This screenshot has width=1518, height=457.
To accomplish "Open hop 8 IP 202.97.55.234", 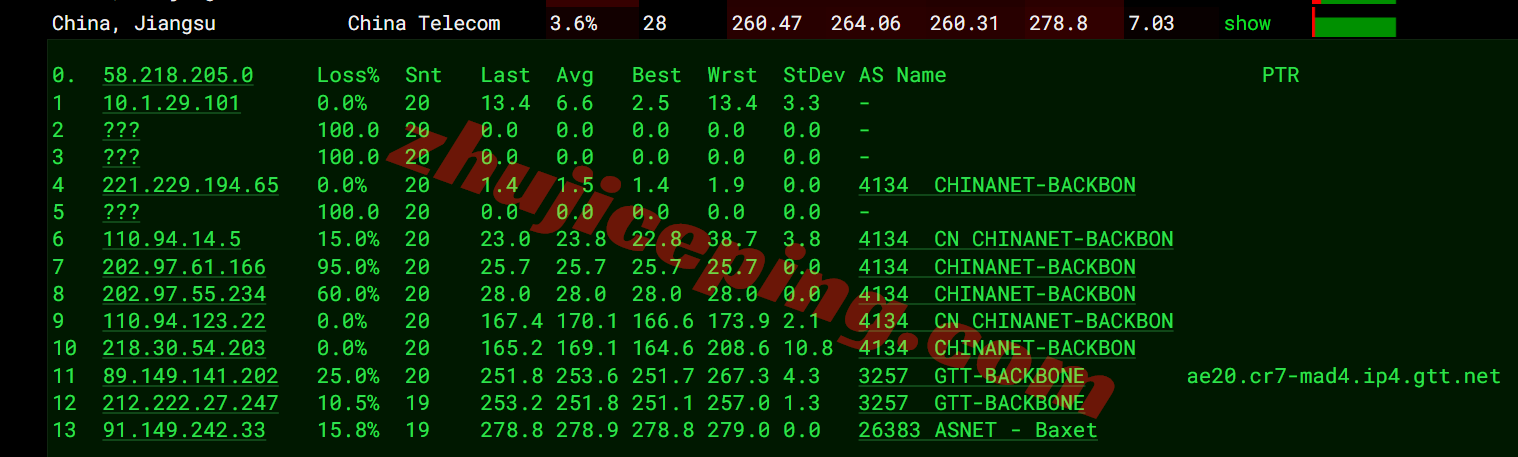I will (x=184, y=294).
